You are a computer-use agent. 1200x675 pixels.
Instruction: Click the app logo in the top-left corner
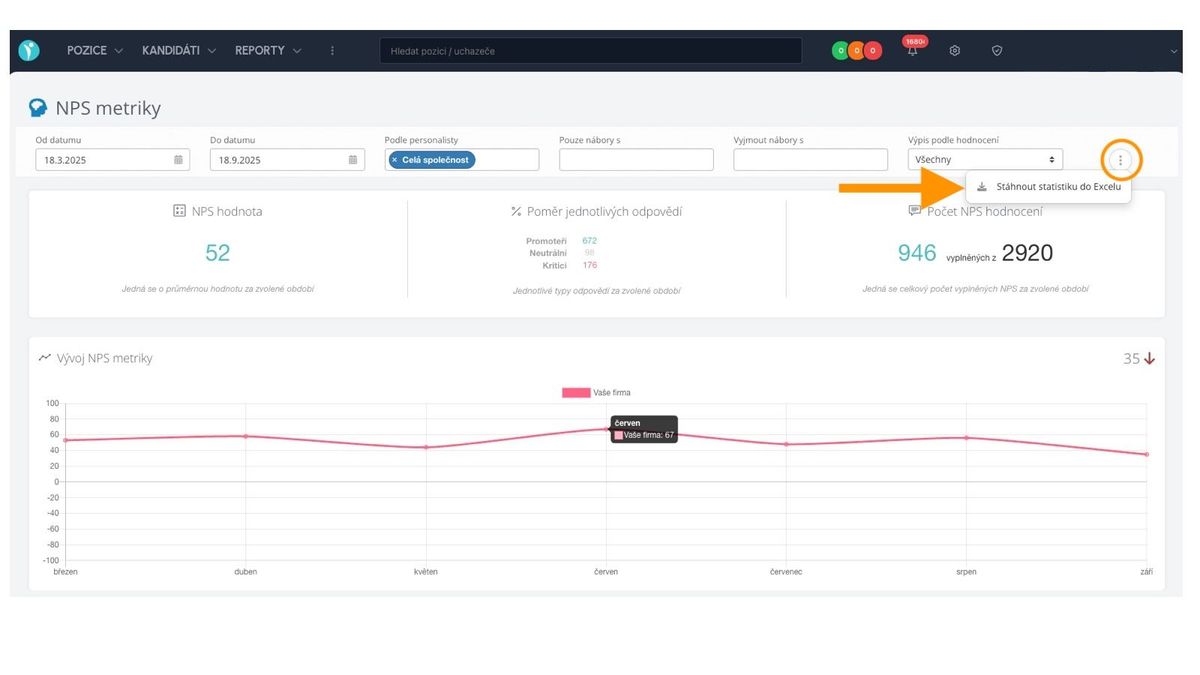29,50
